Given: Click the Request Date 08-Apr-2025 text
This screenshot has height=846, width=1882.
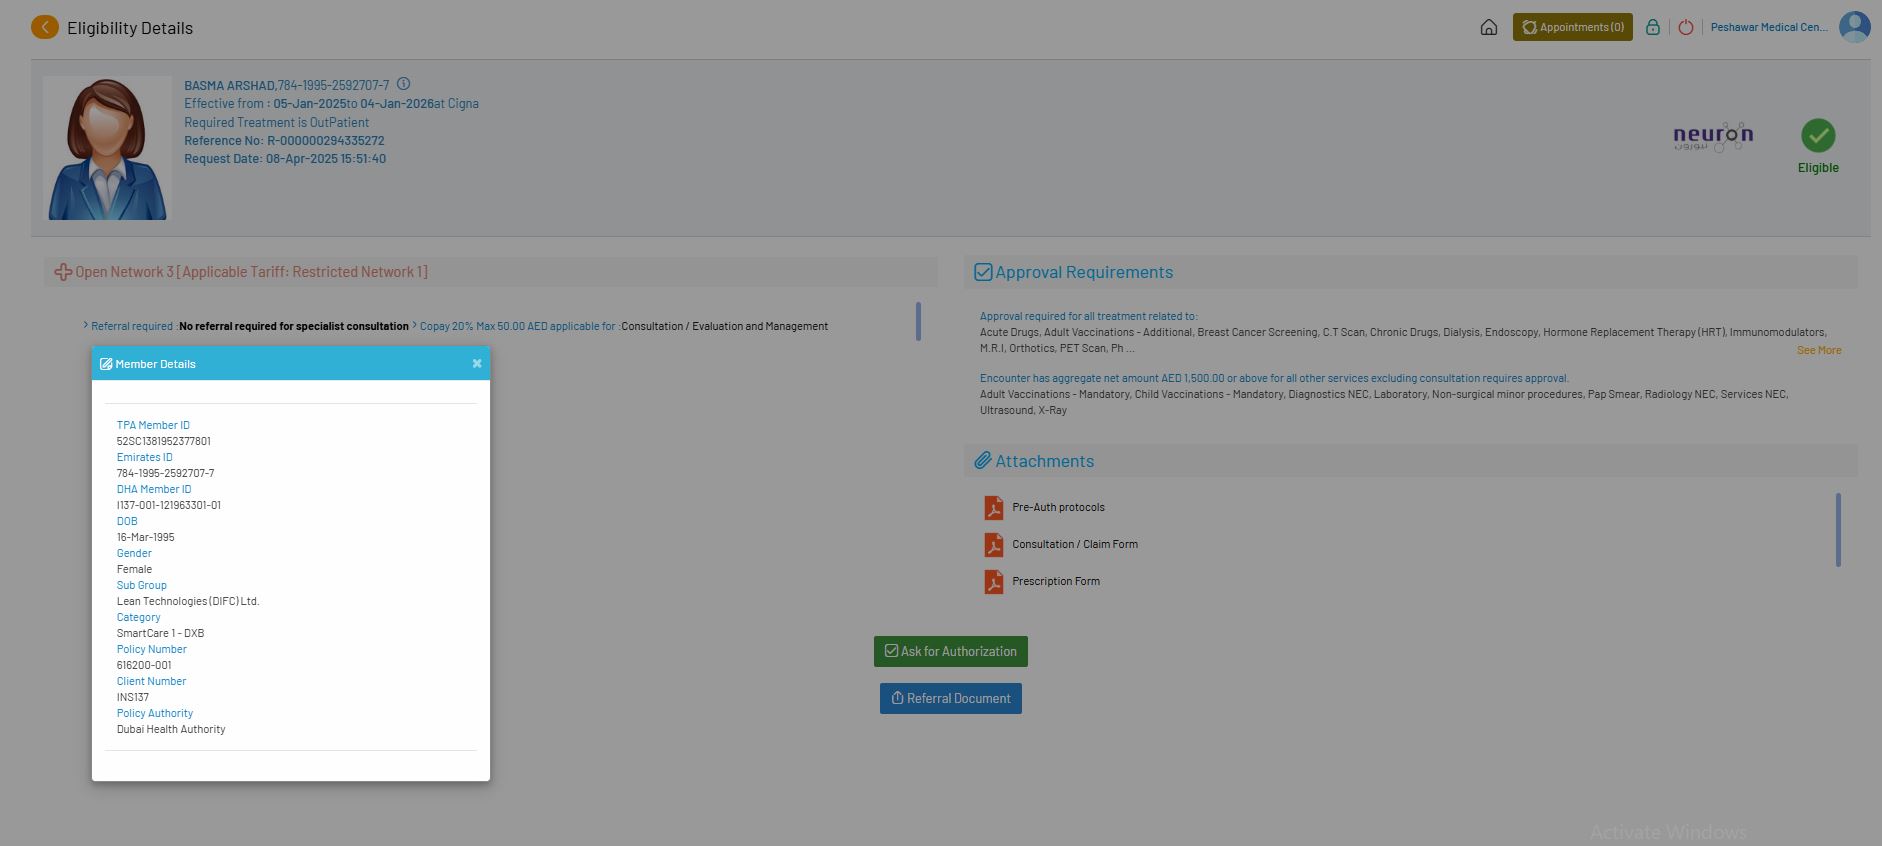Looking at the screenshot, I should [285, 159].
